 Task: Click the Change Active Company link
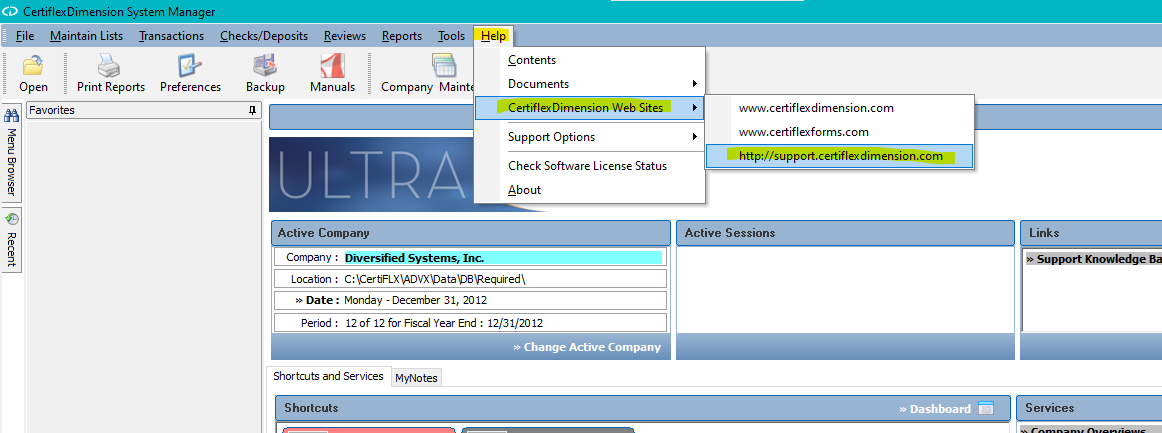coord(586,347)
